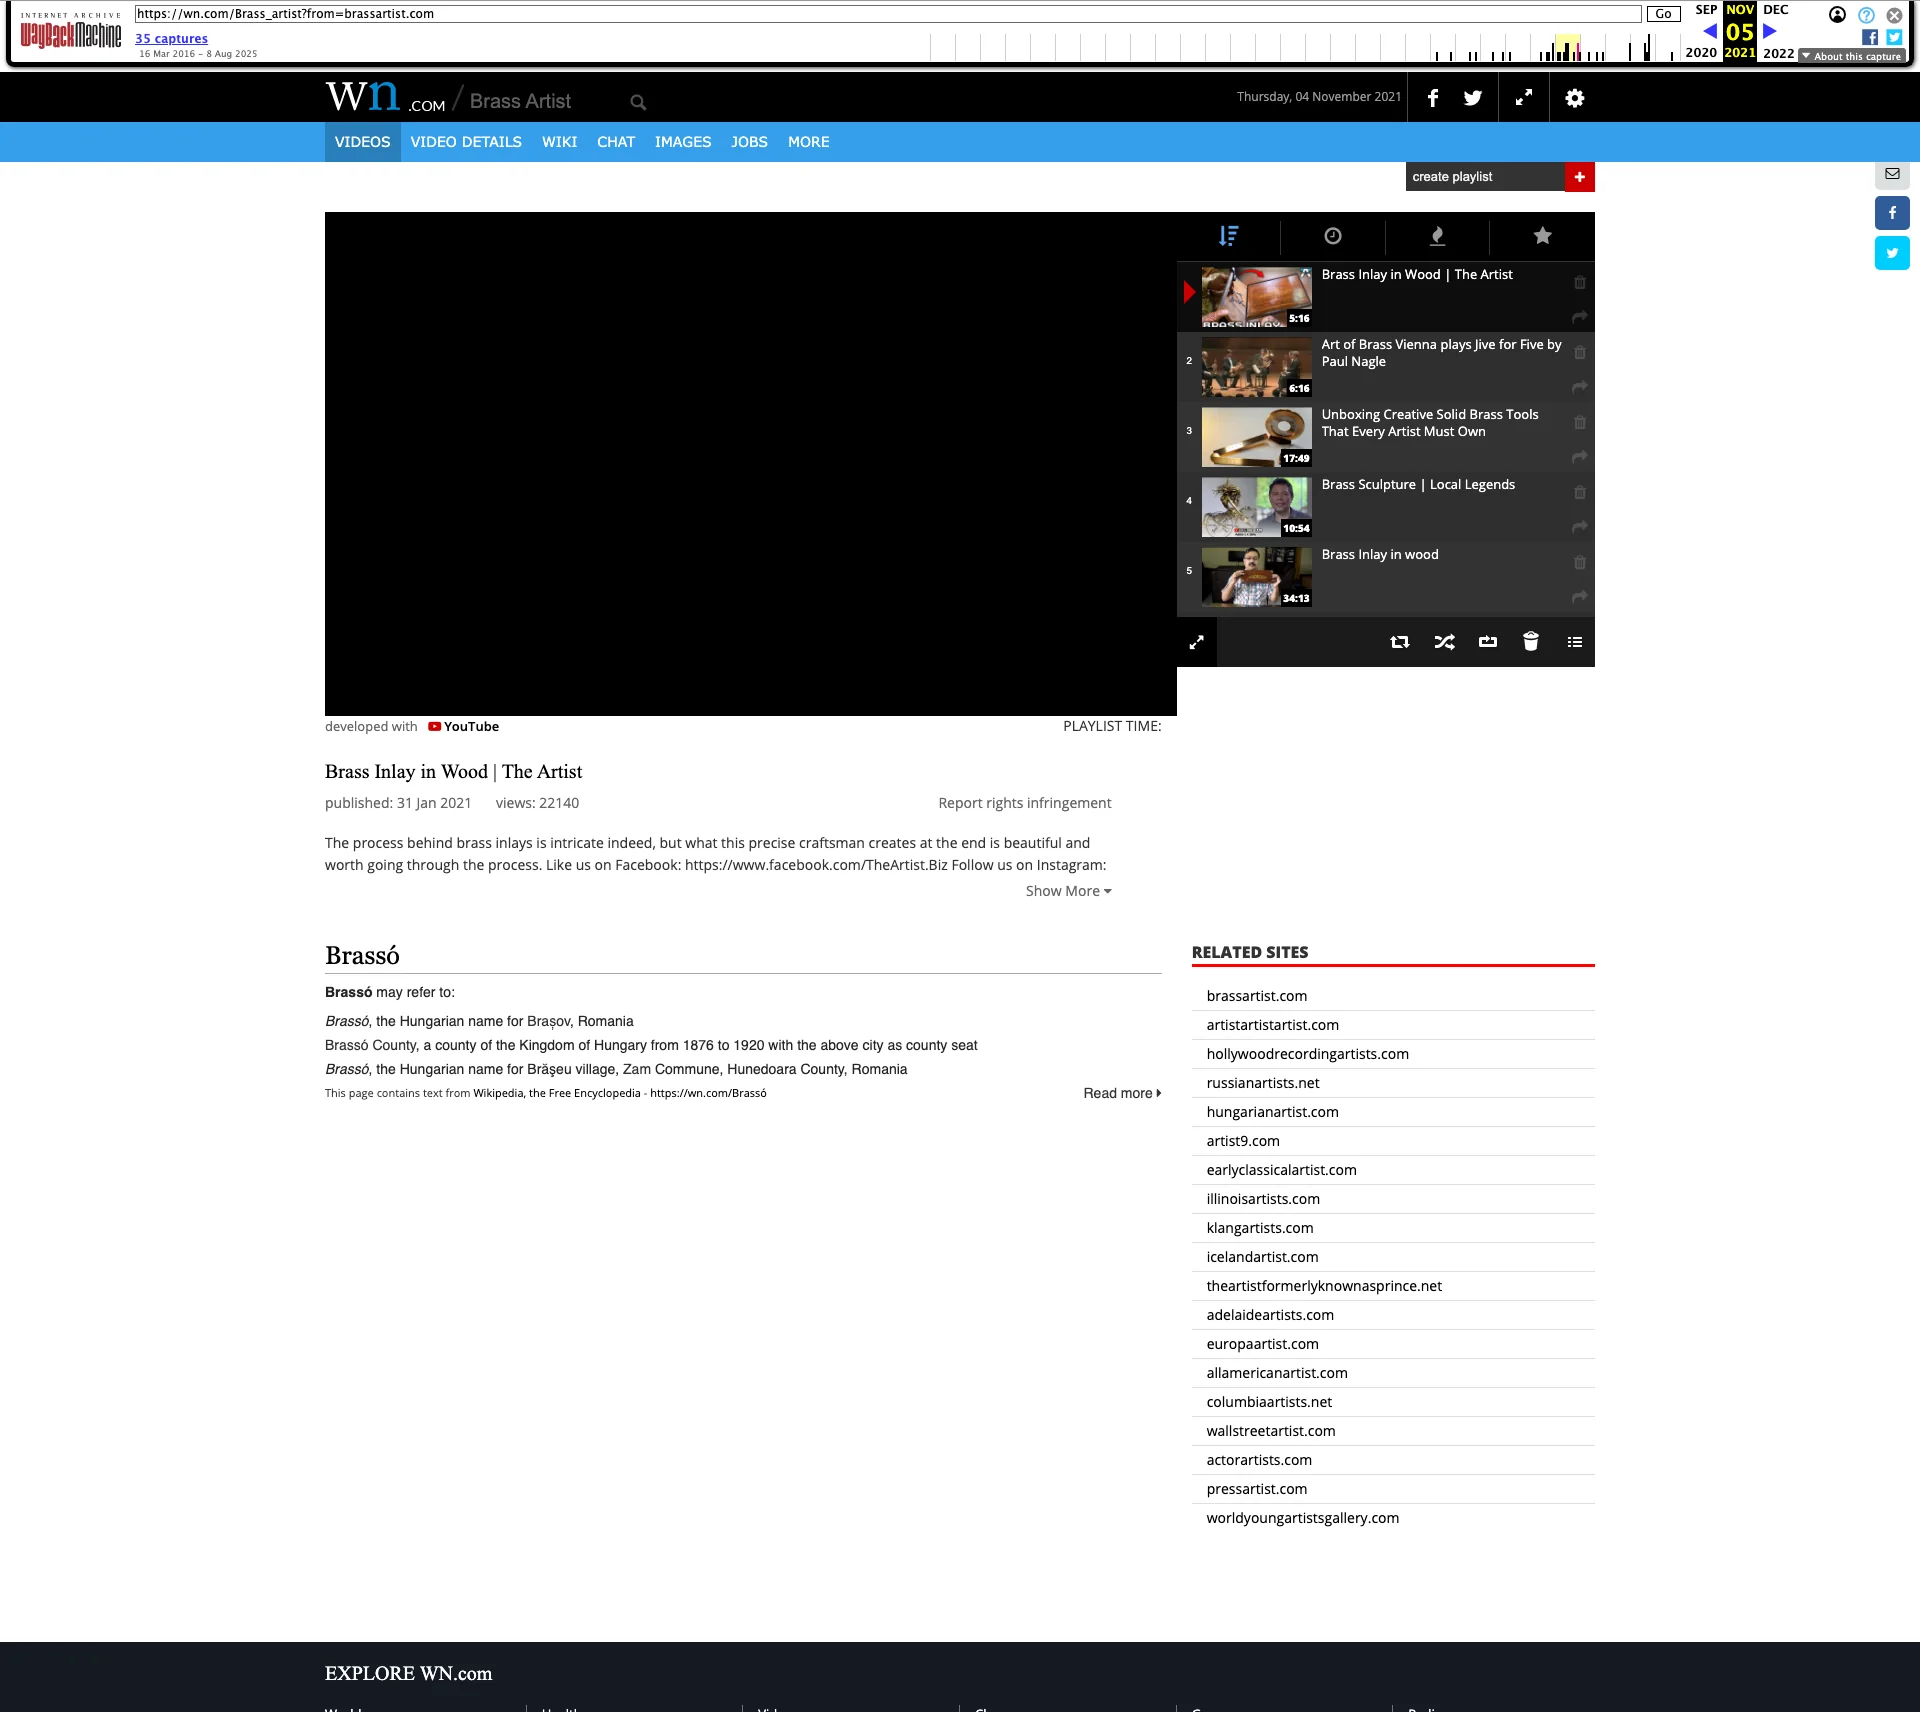This screenshot has height=1712, width=1920.
Task: Toggle single-video repeat mode
Action: (x=1487, y=642)
